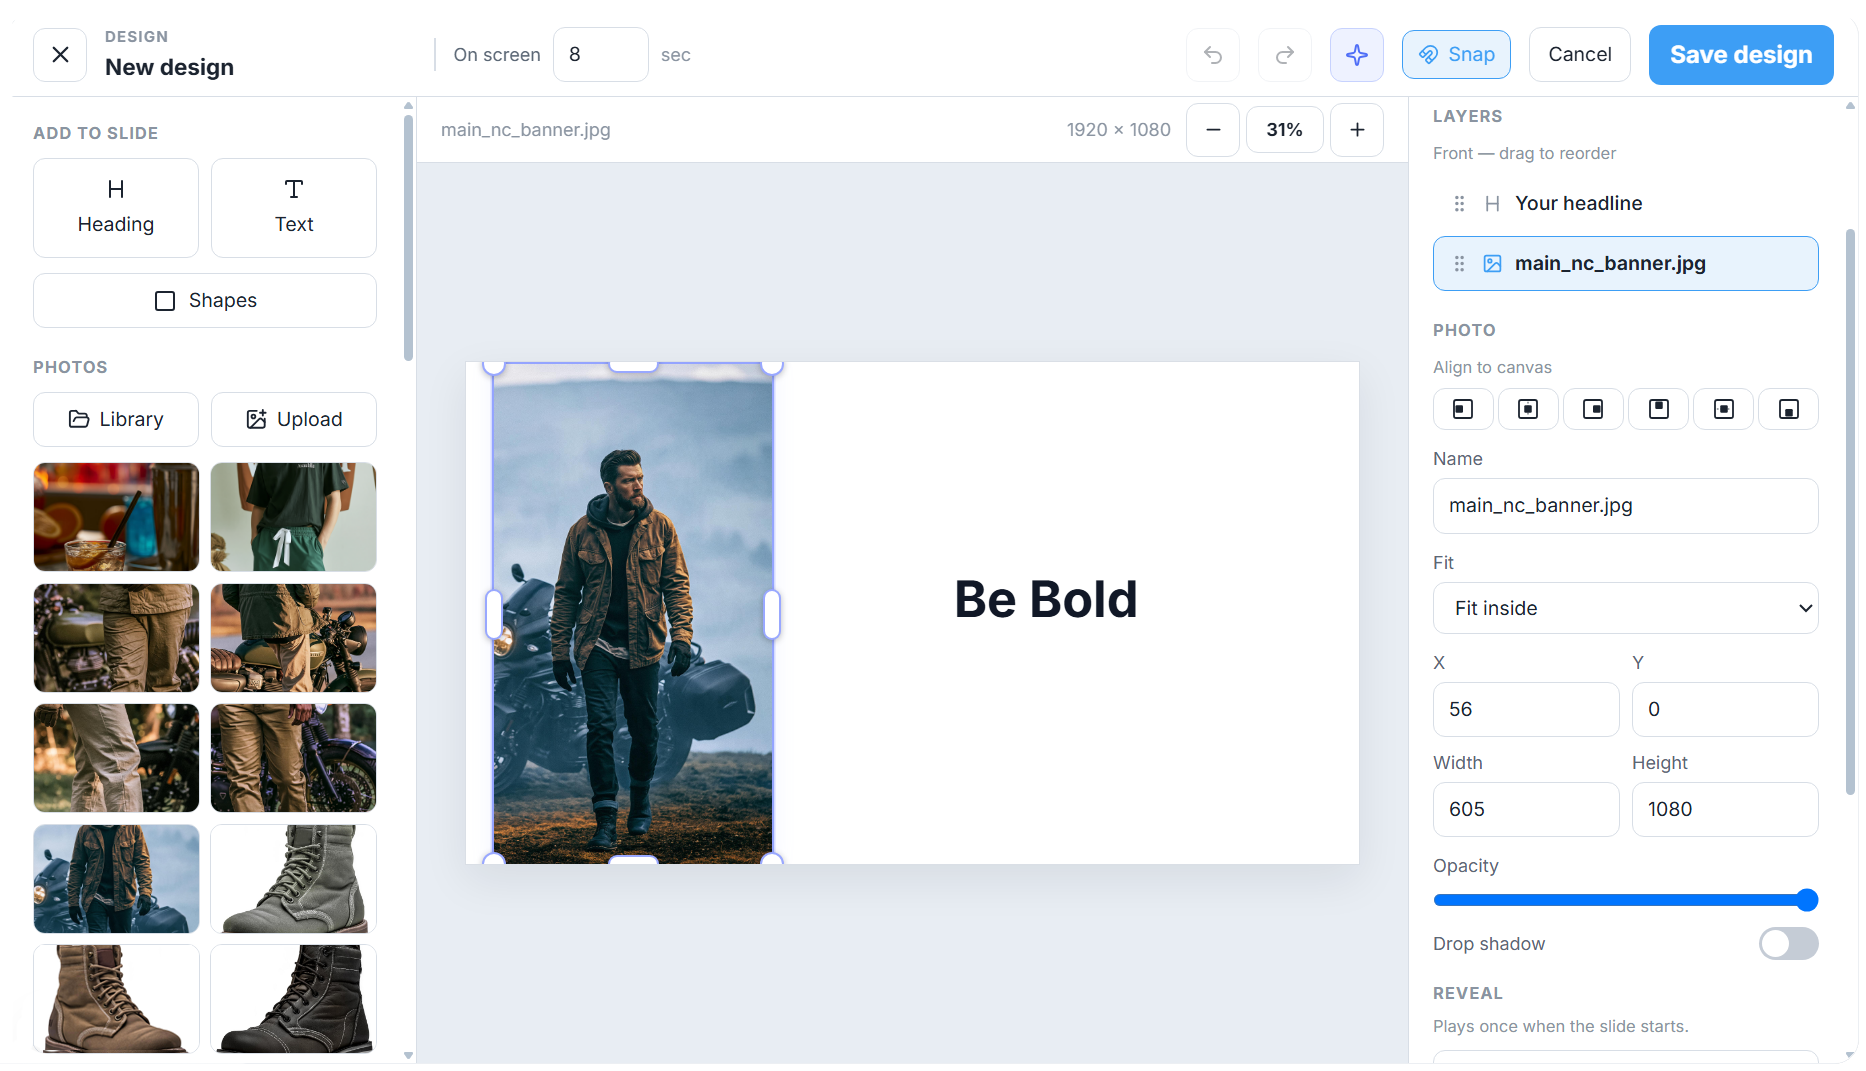The width and height of the screenshot is (1866, 1071).
Task: Click the undo arrow icon
Action: pyautogui.click(x=1212, y=54)
